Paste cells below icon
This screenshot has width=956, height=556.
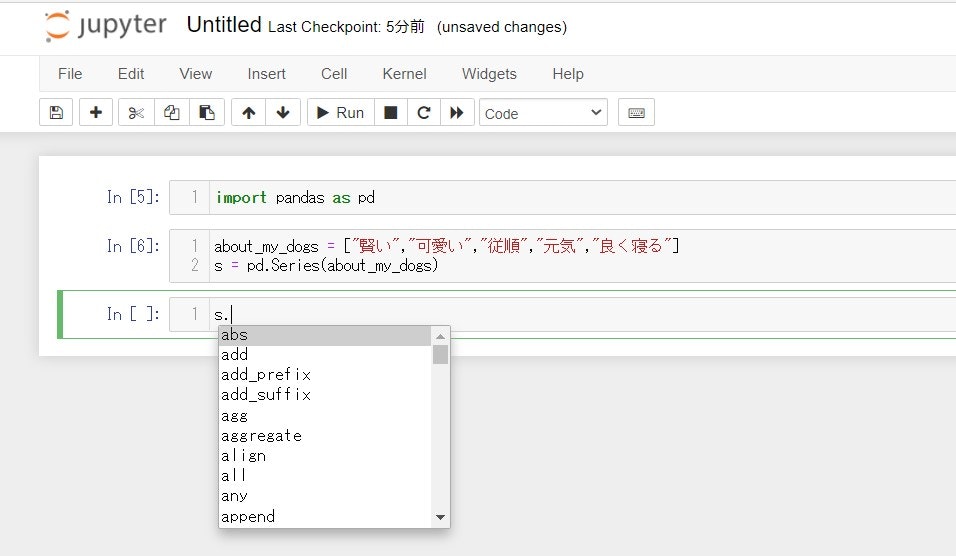tap(207, 112)
